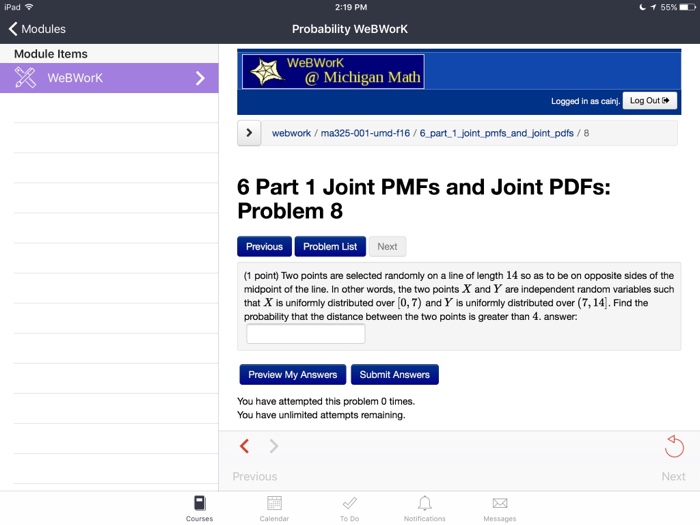Open Messages envelope icon

[499, 504]
